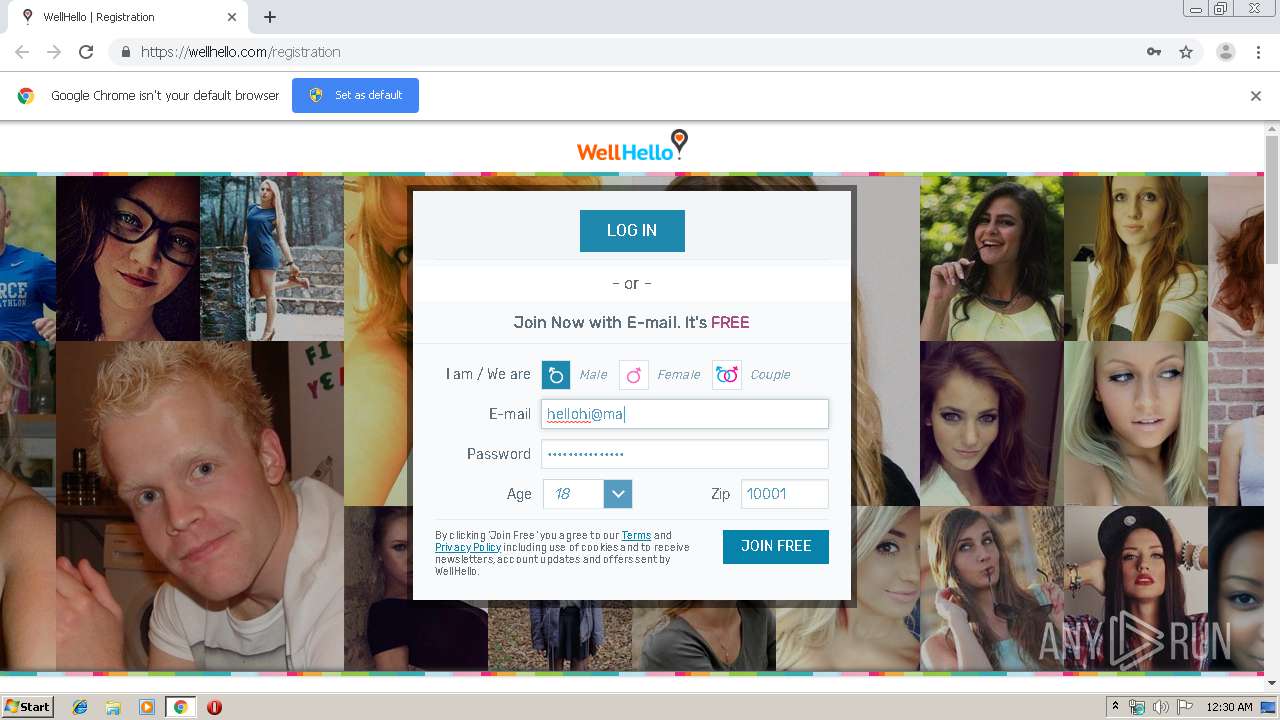
Task: Click the blond man photo thumbnail
Action: click(200, 505)
